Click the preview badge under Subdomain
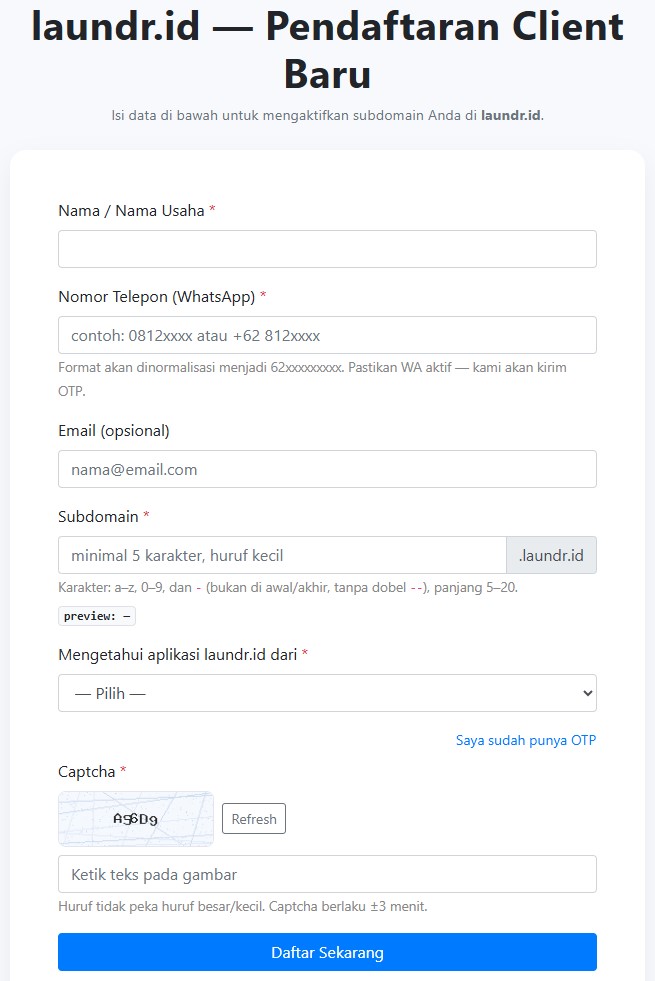The image size is (655, 981). click(96, 616)
